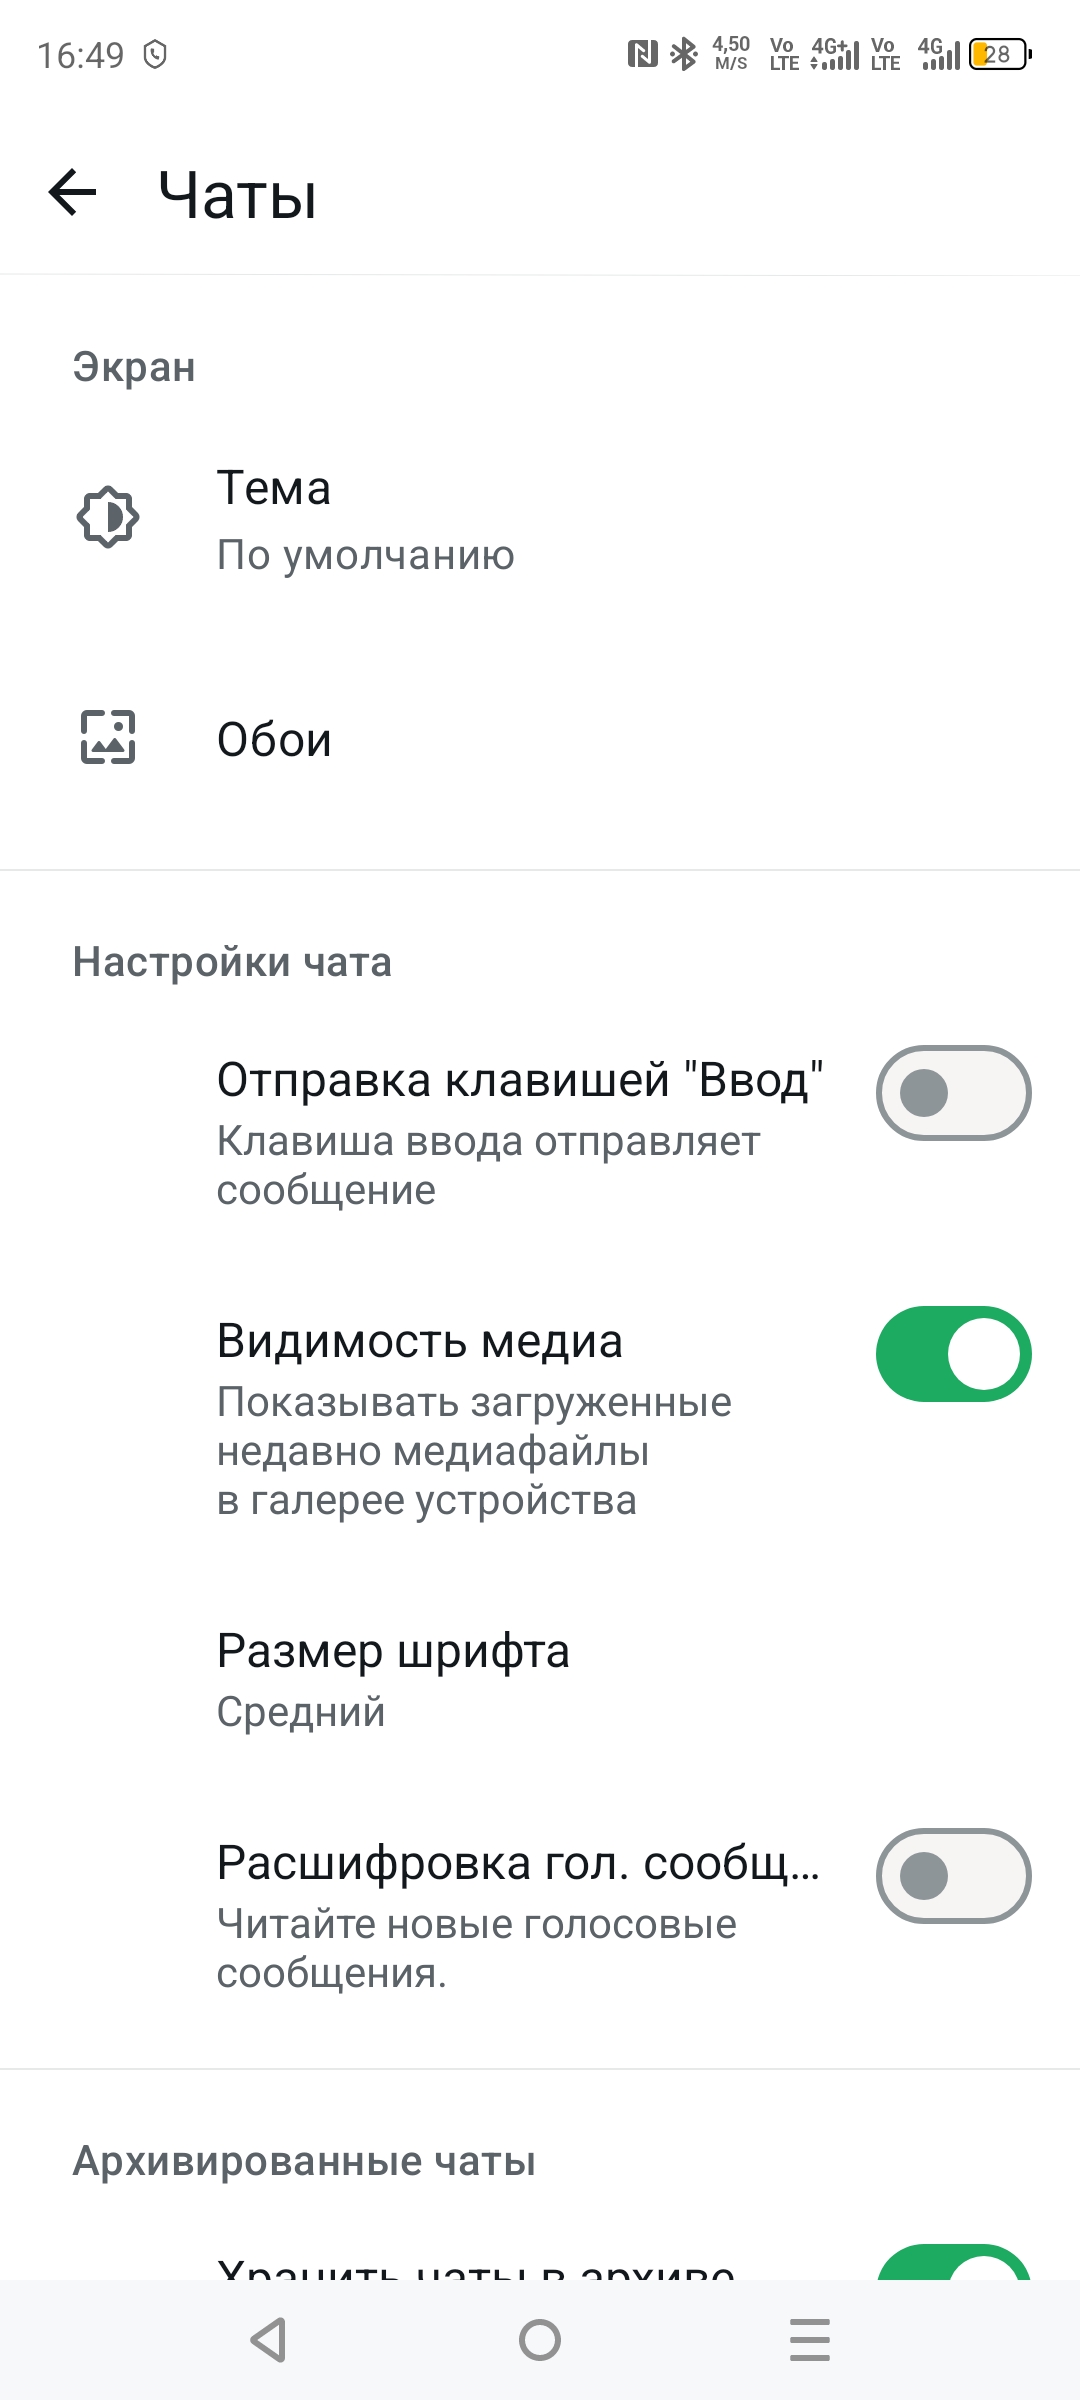Tap the Чаты page title
This screenshot has height=2400, width=1080.
coord(238,194)
